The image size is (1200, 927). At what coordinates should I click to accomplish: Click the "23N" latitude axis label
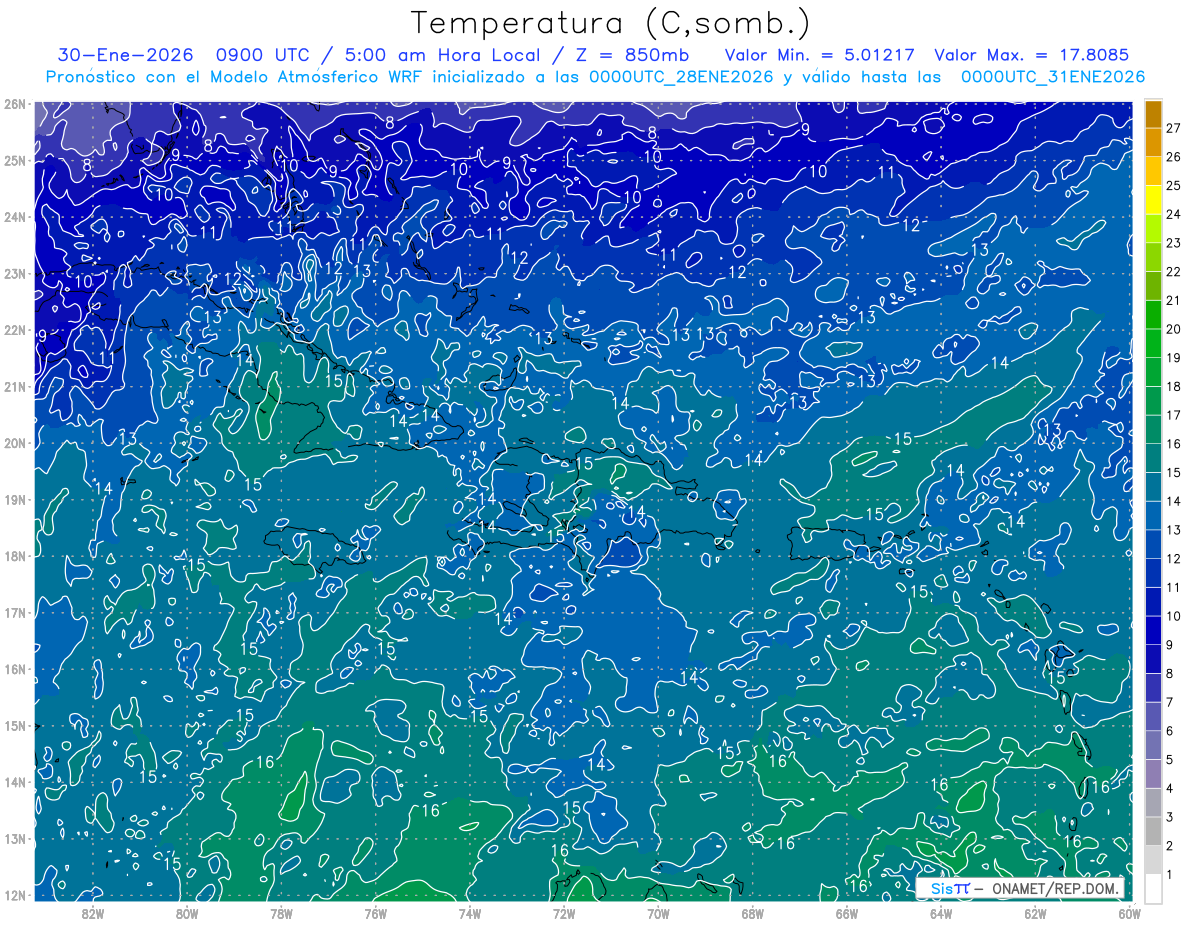coord(15,274)
